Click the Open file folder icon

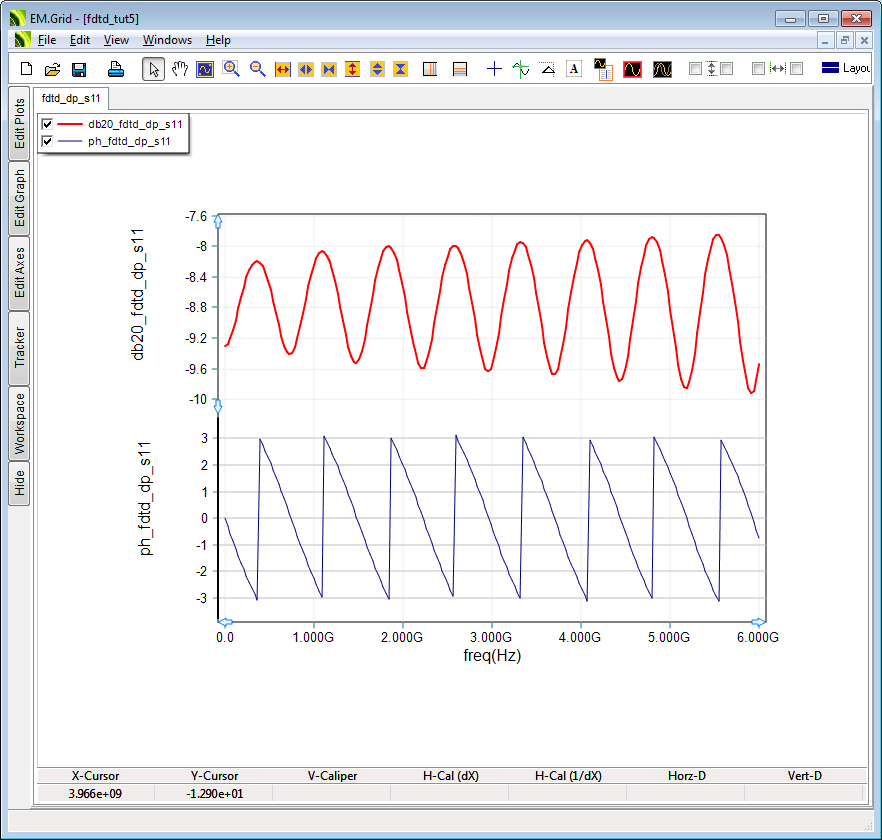53,69
